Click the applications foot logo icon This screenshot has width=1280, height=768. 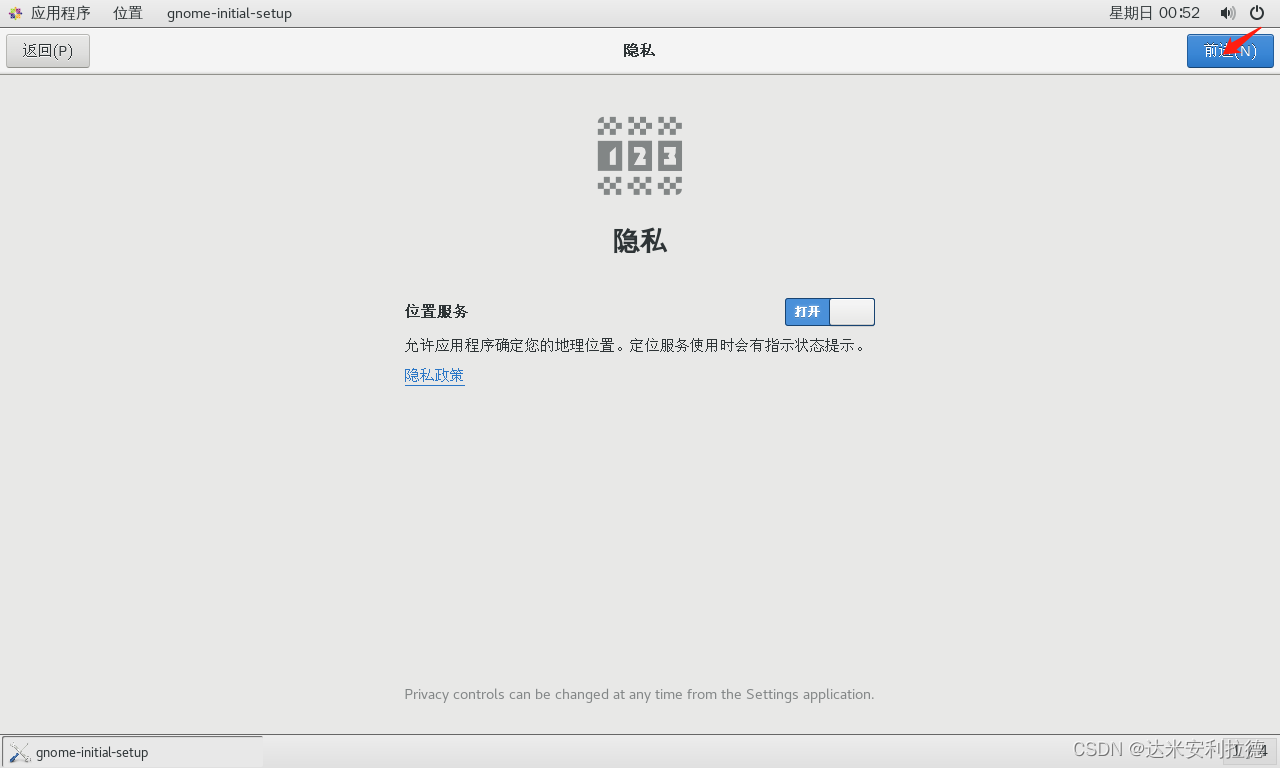(x=15, y=13)
